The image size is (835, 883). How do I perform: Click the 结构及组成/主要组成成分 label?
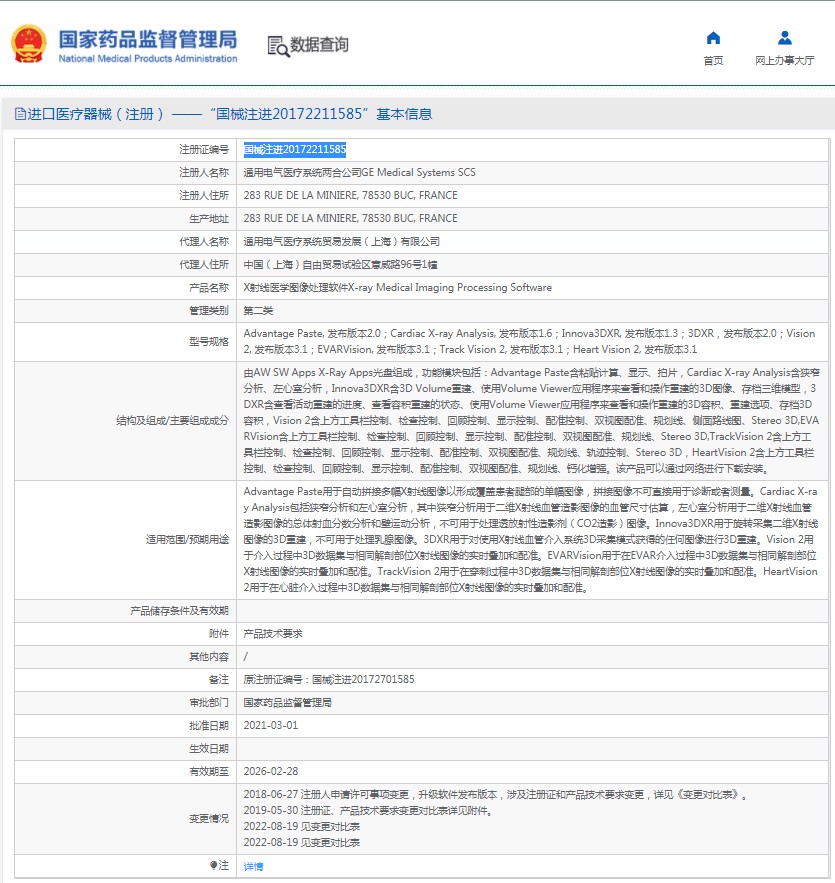(172, 420)
